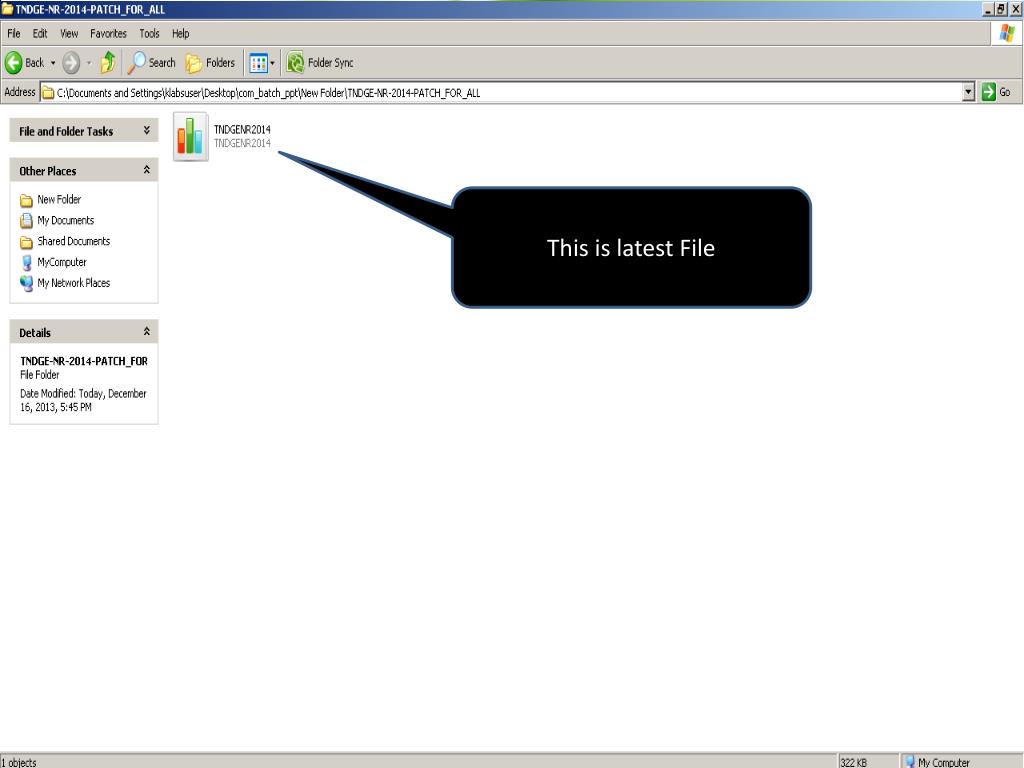Open the Help menu
The height and width of the screenshot is (768, 1024).
point(181,33)
